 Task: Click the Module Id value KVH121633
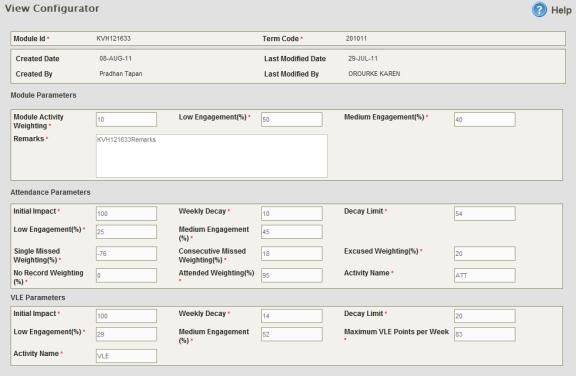pos(114,39)
